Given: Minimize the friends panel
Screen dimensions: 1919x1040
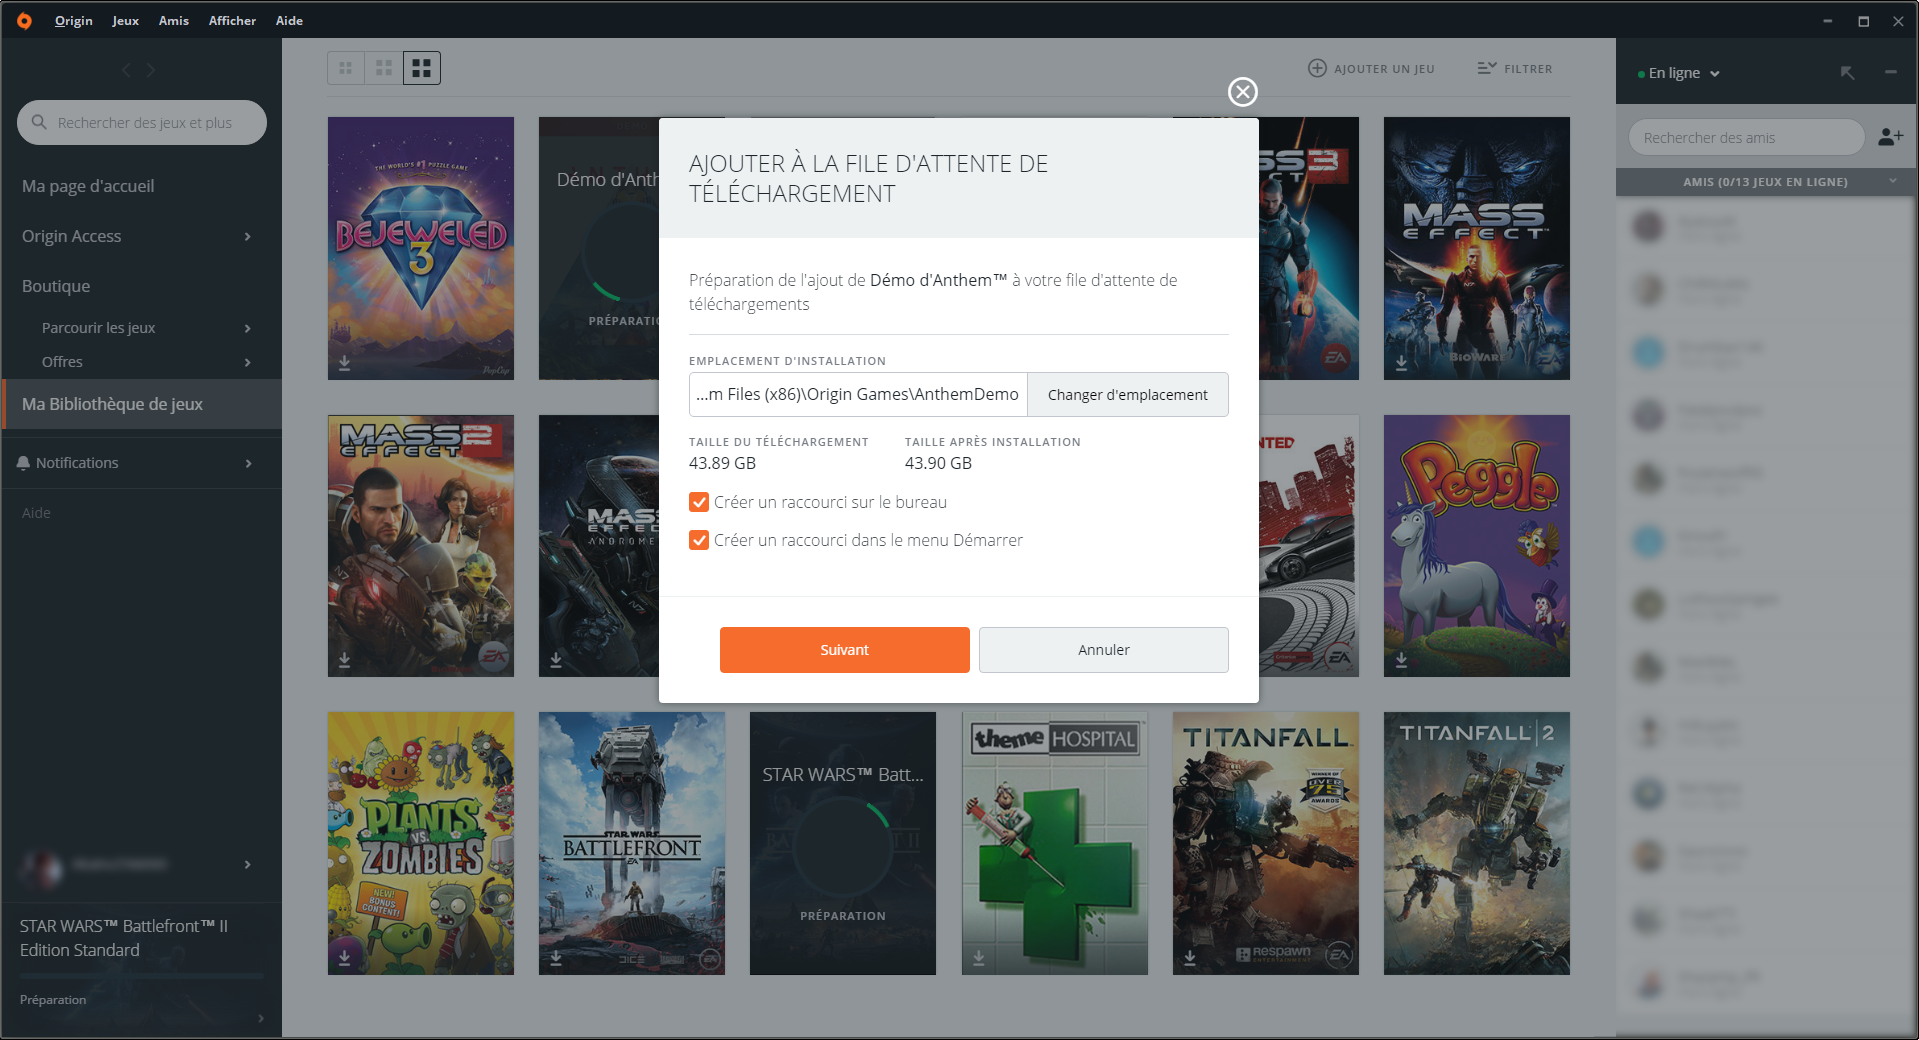Looking at the screenshot, I should click(1890, 72).
